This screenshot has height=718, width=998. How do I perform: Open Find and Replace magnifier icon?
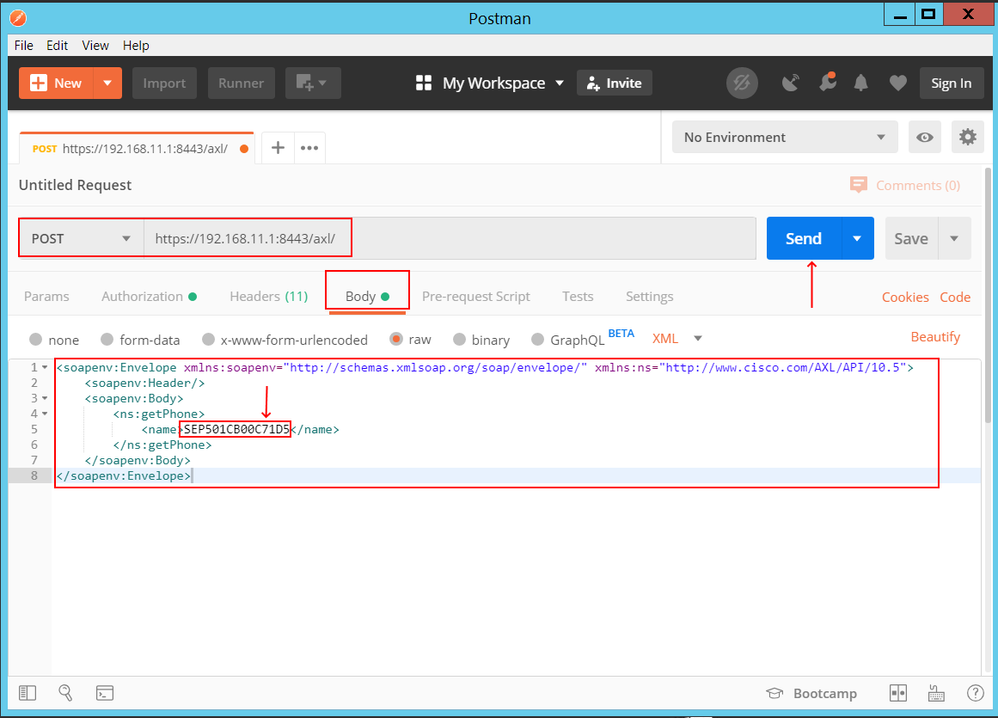click(66, 693)
